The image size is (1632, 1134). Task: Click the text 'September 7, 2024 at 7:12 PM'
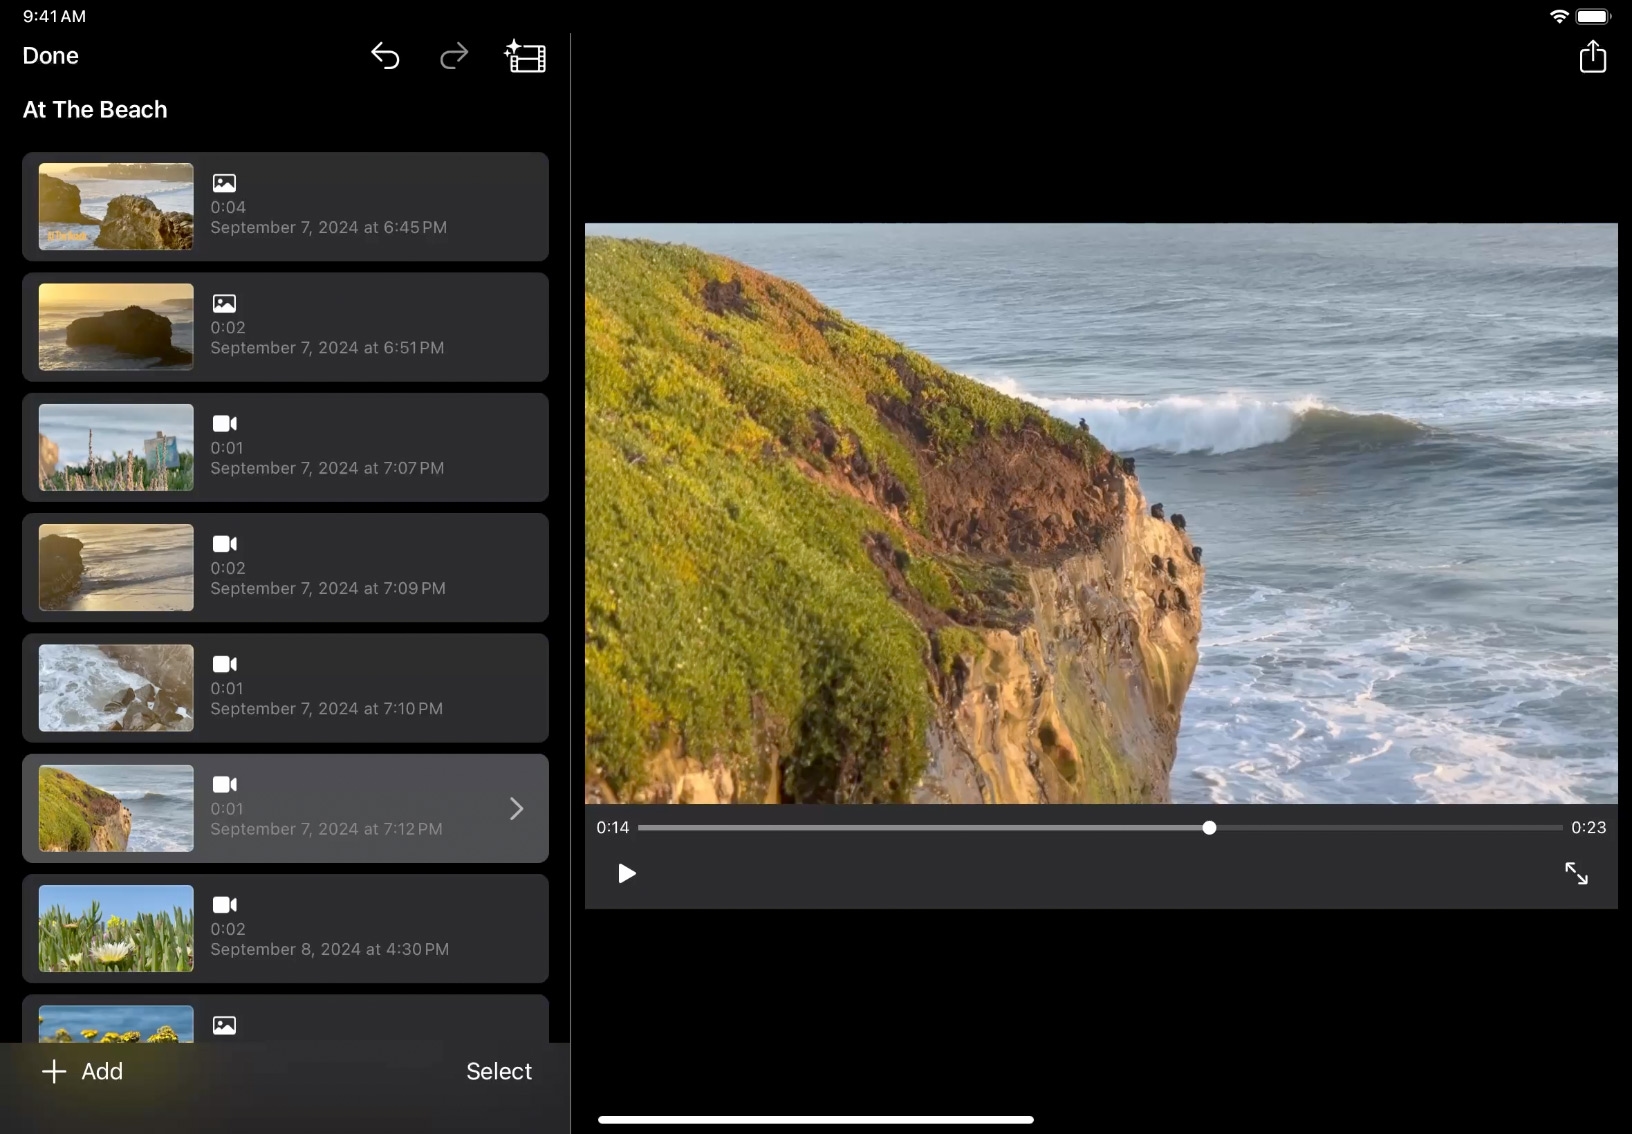click(327, 829)
